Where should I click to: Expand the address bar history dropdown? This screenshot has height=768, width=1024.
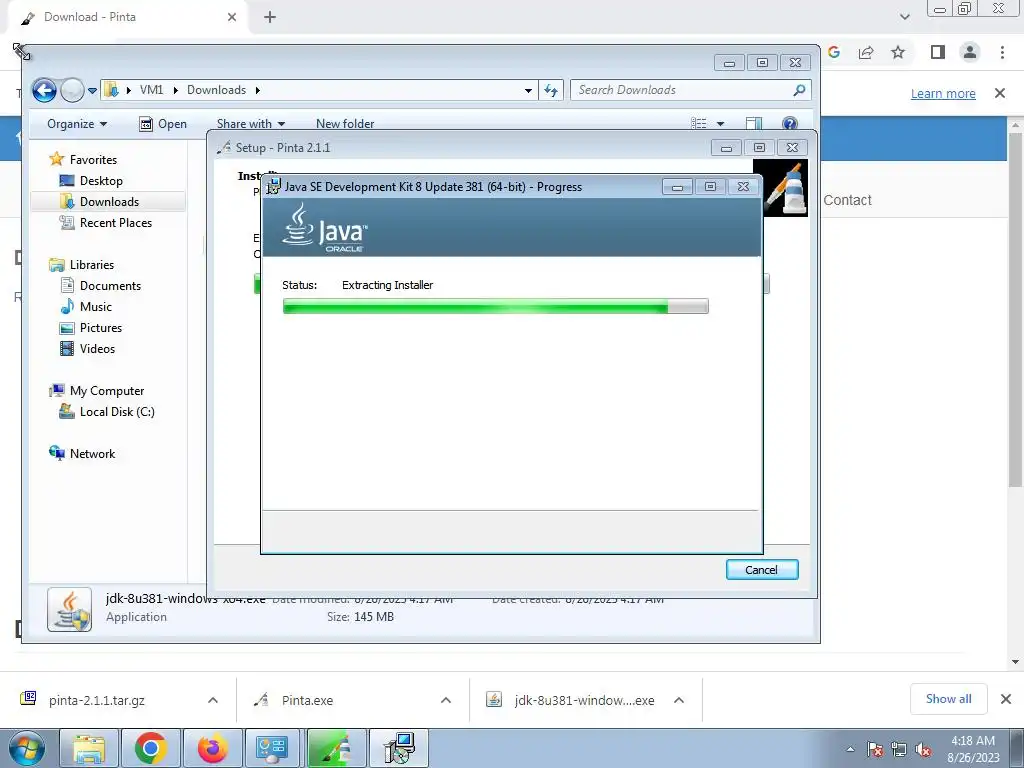click(x=528, y=91)
